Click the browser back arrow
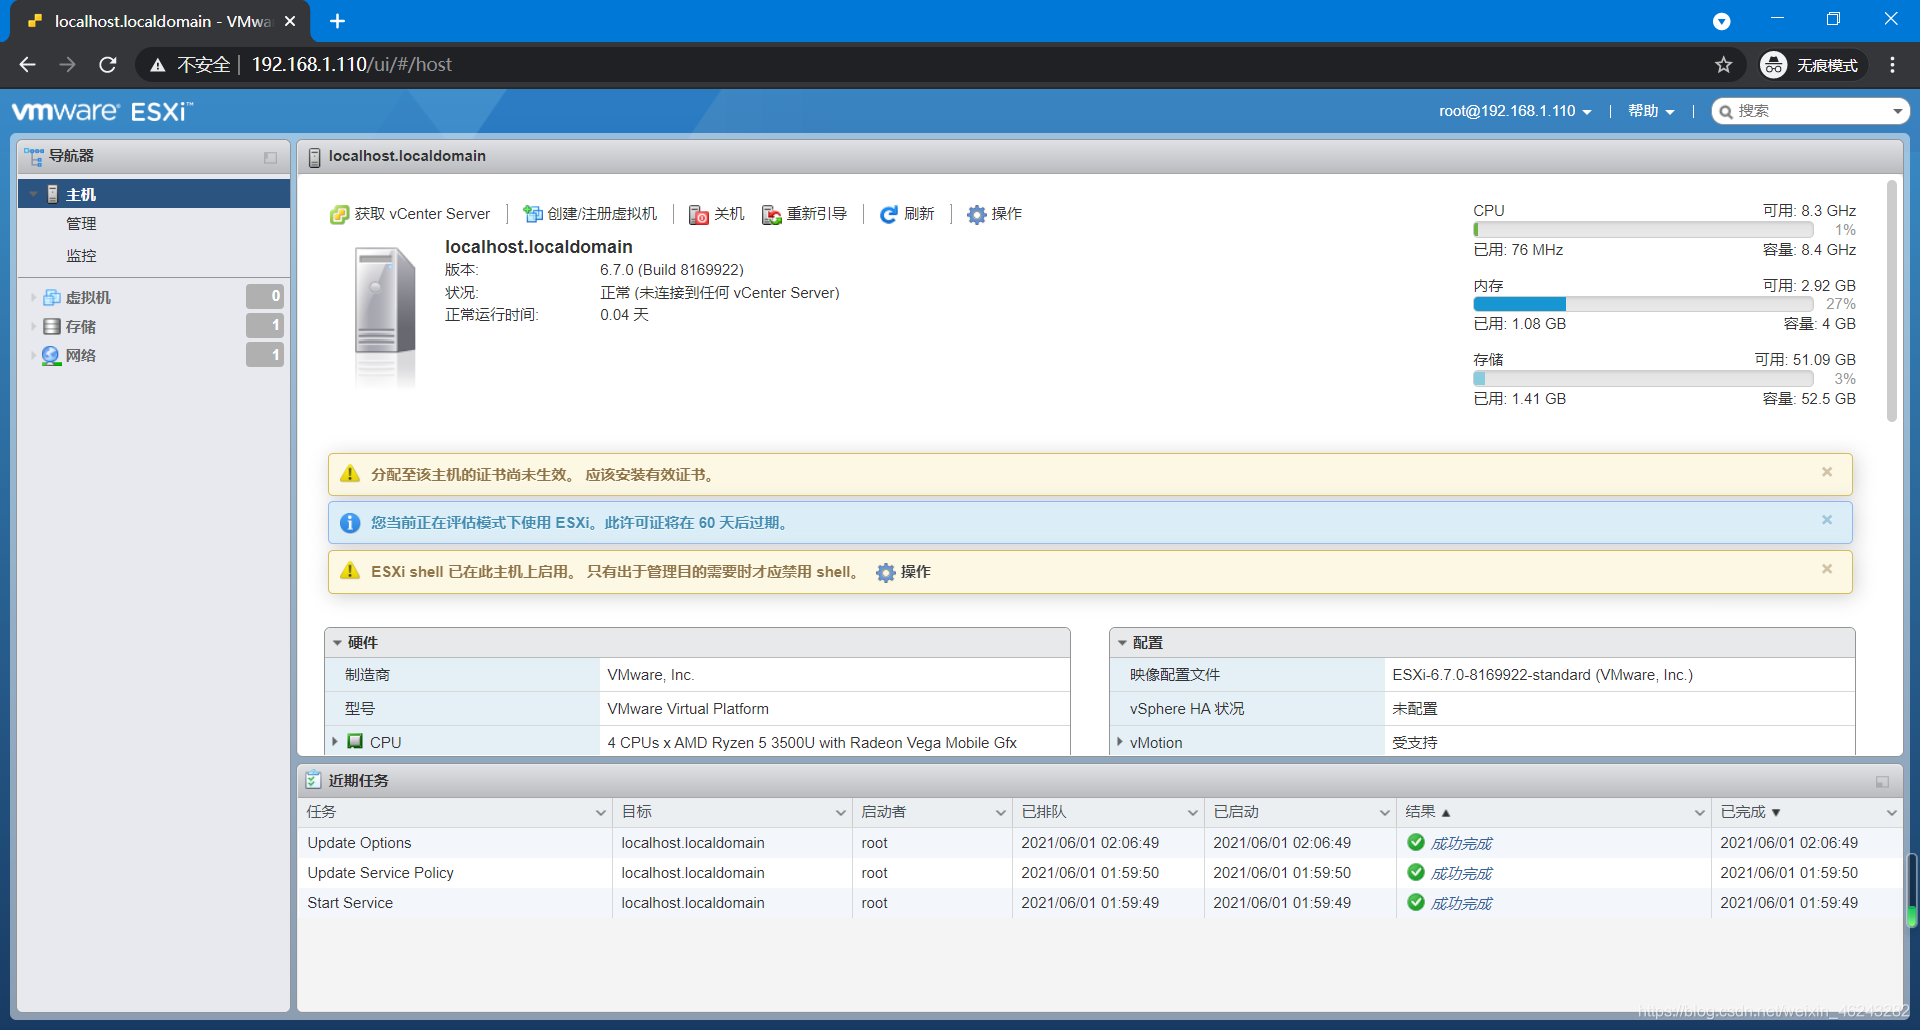Viewport: 1920px width, 1030px height. [x=28, y=65]
